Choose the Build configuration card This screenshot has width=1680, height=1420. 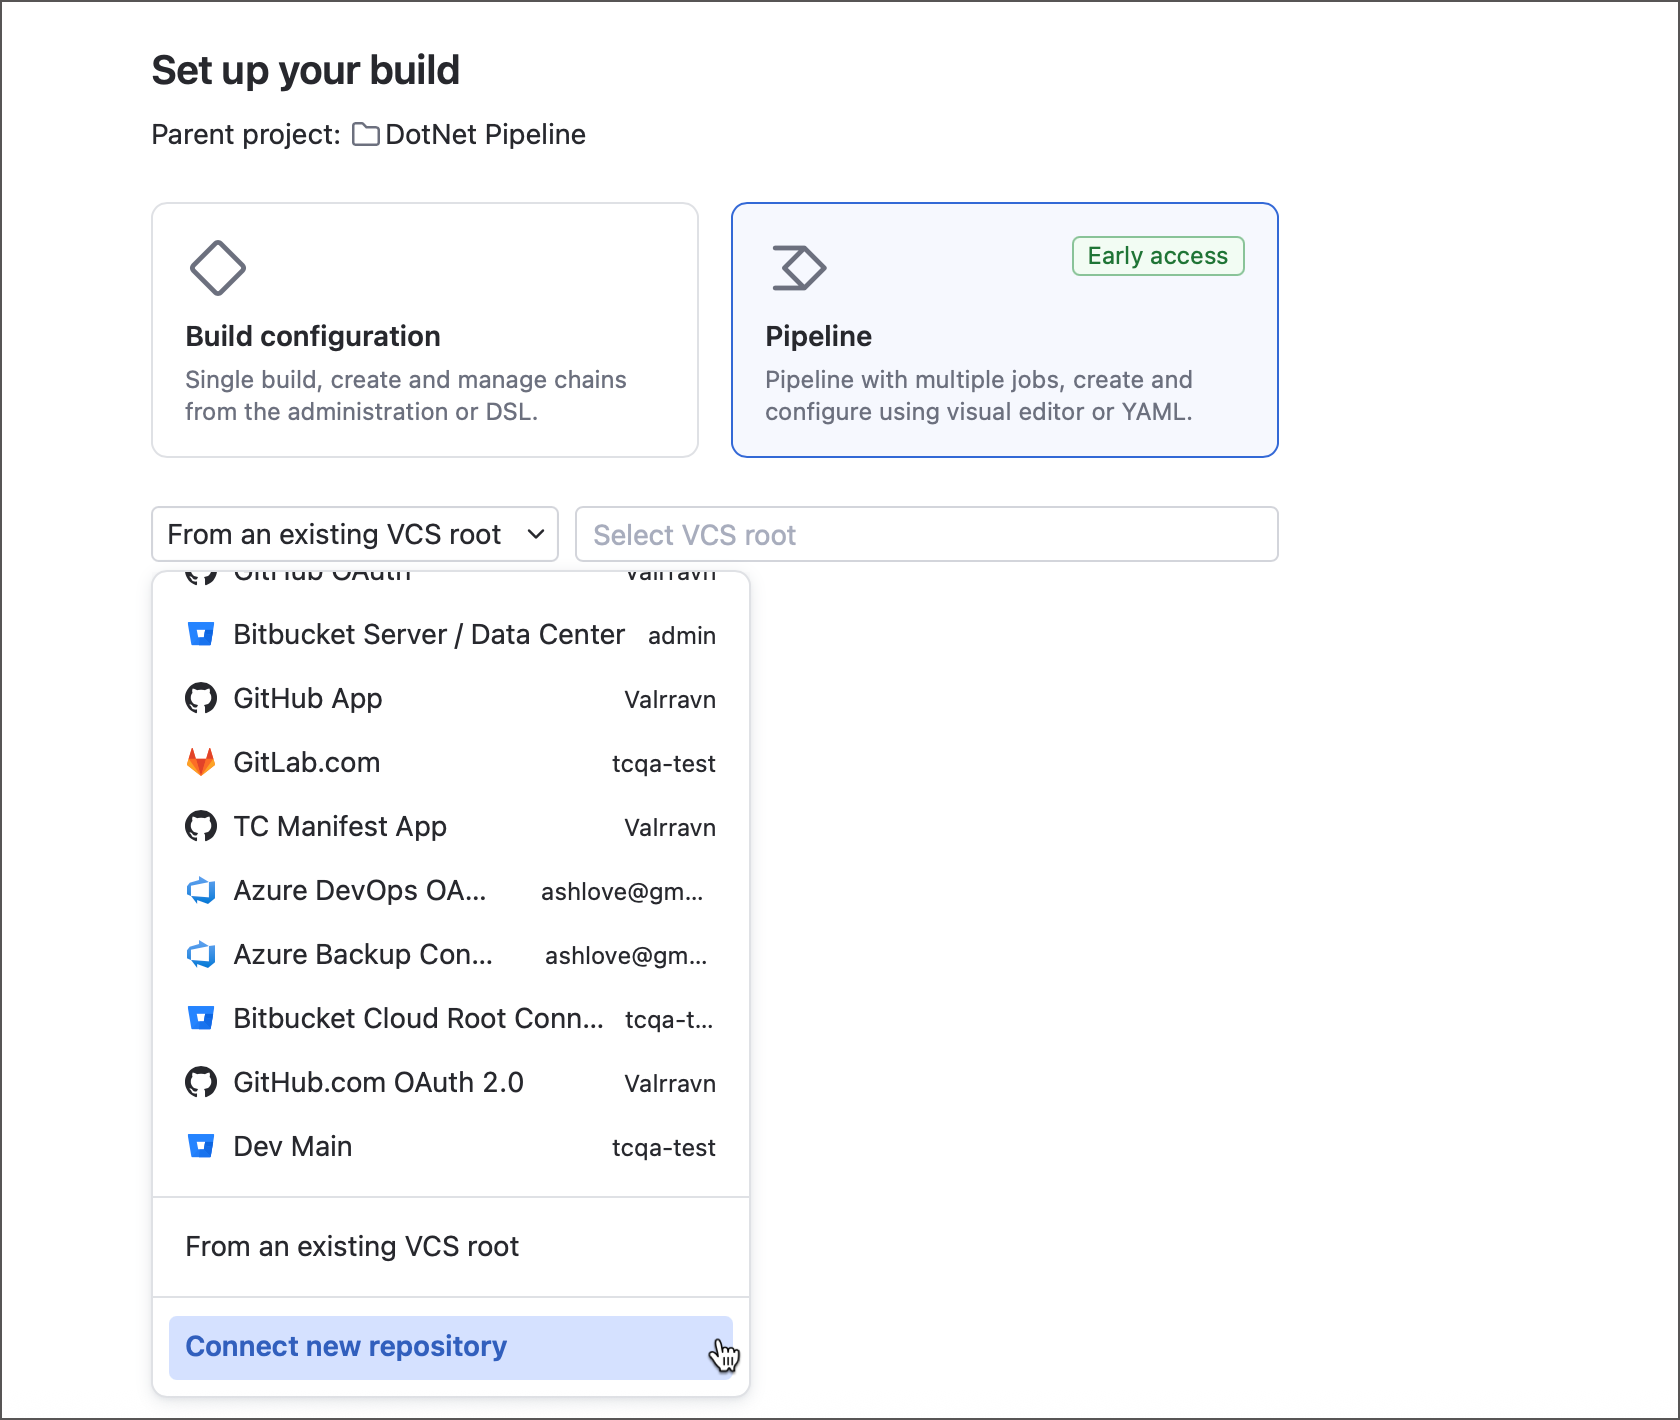tap(424, 330)
